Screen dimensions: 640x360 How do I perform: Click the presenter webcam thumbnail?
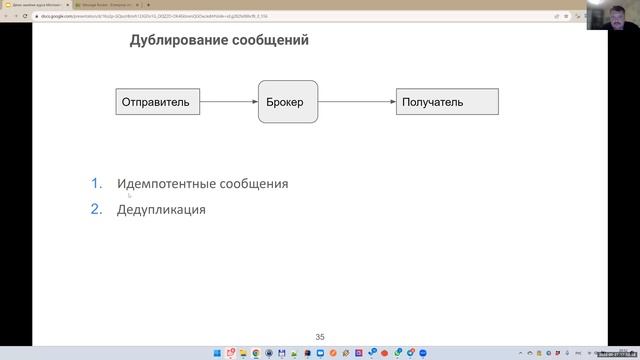click(613, 15)
